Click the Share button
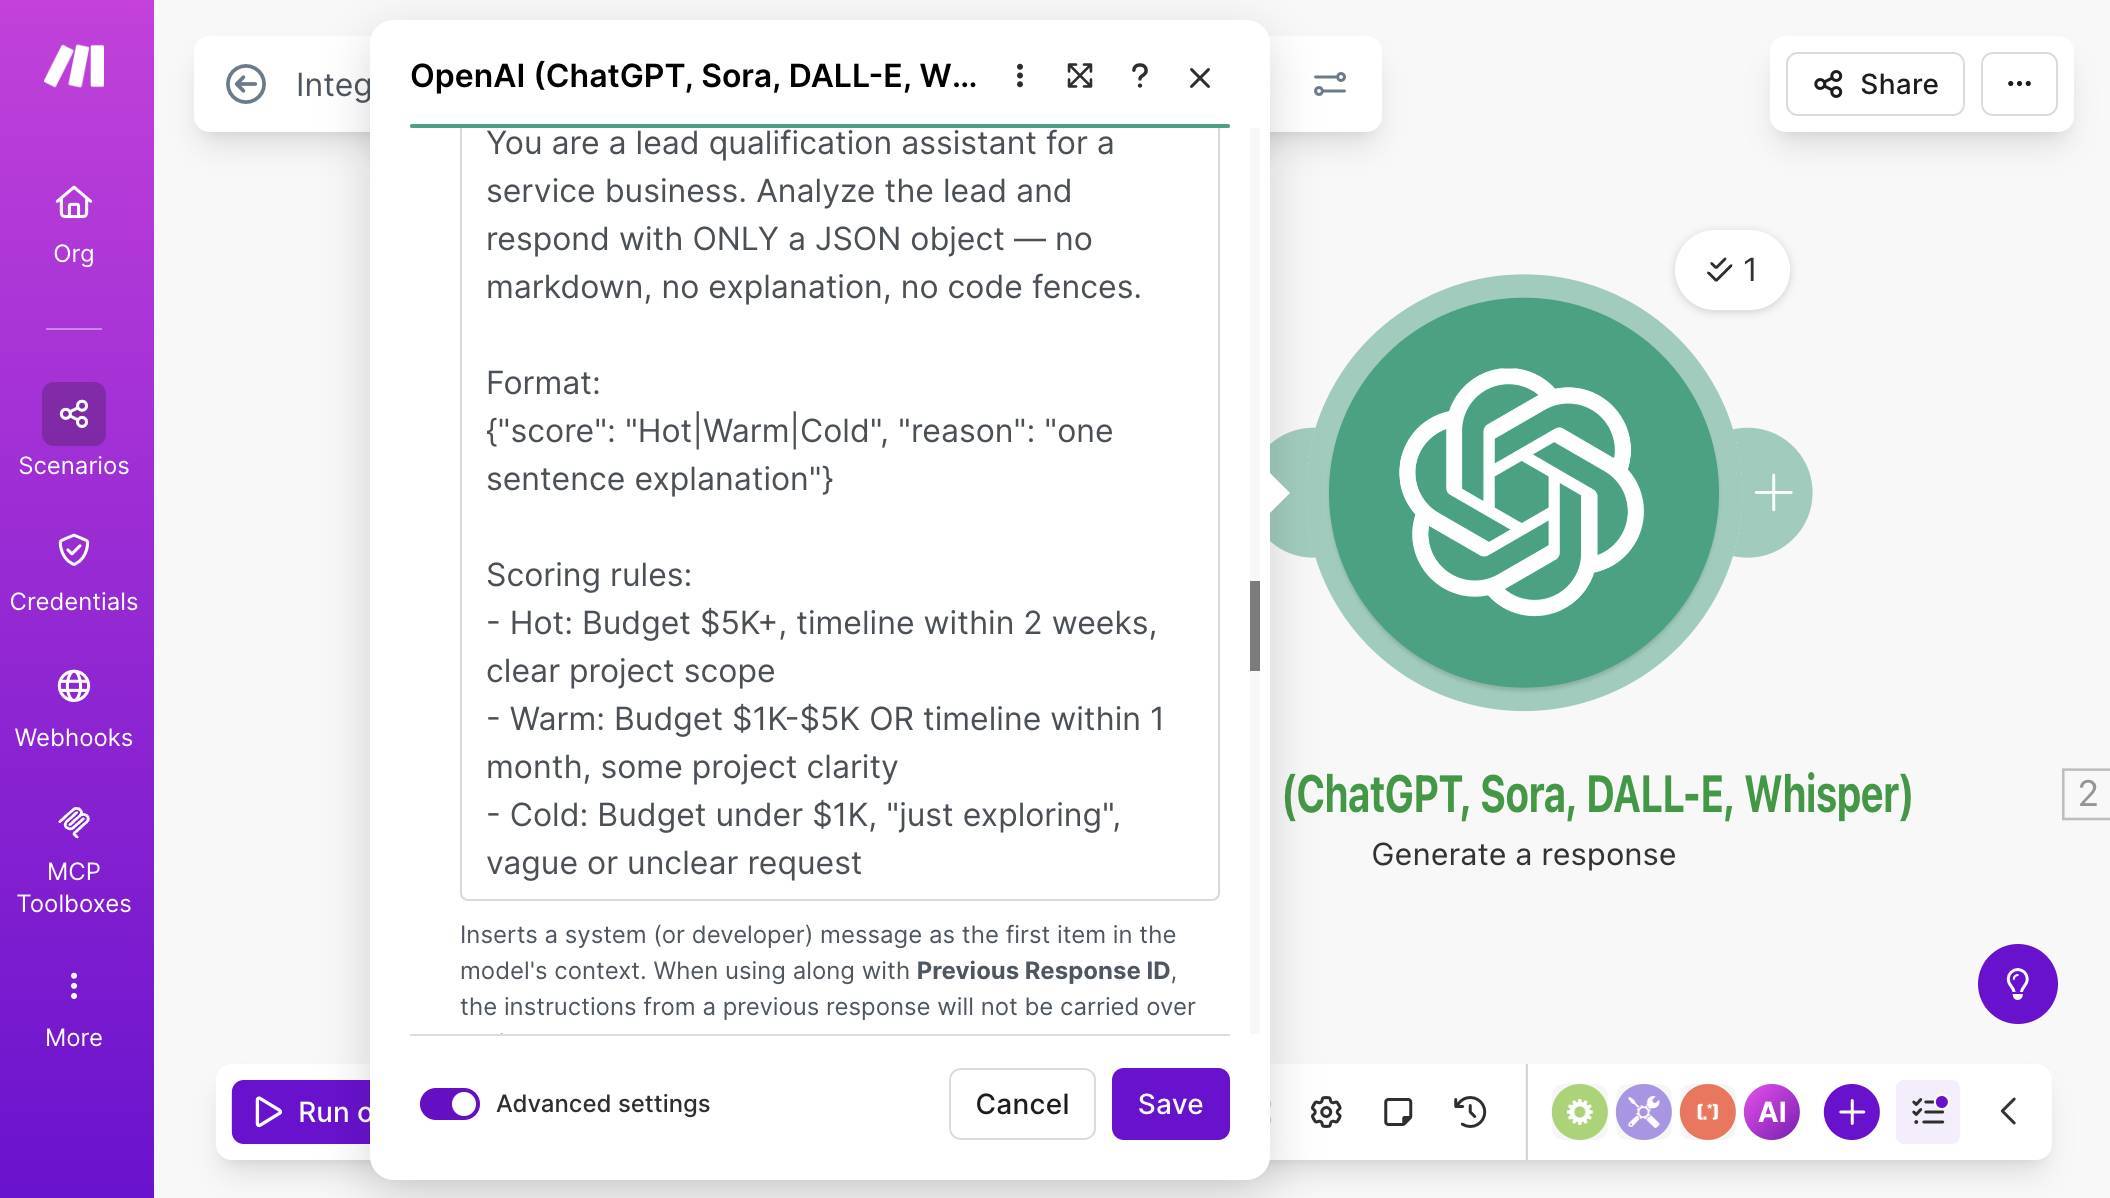 pos(1875,84)
